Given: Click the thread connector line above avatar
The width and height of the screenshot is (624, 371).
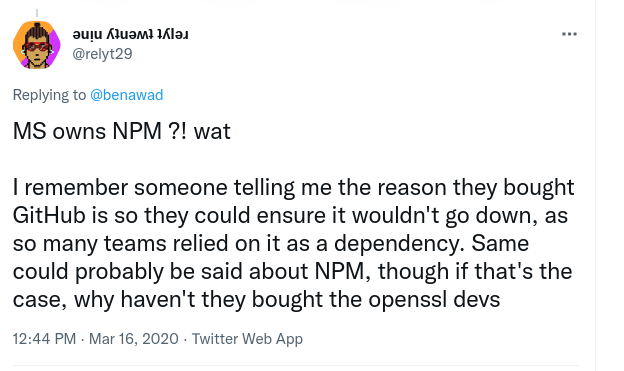Looking at the screenshot, I should click(37, 13).
